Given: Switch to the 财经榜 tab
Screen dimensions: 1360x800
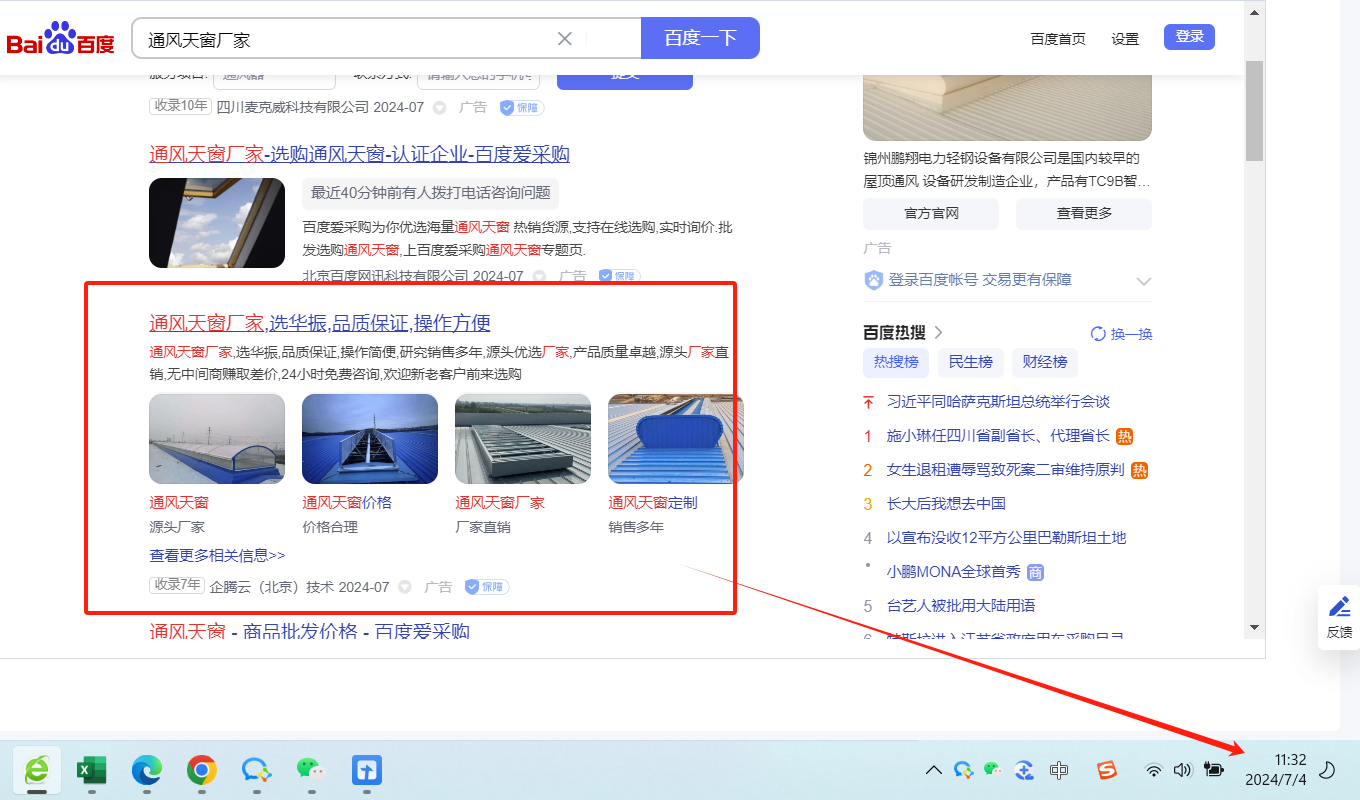Looking at the screenshot, I should (1045, 362).
